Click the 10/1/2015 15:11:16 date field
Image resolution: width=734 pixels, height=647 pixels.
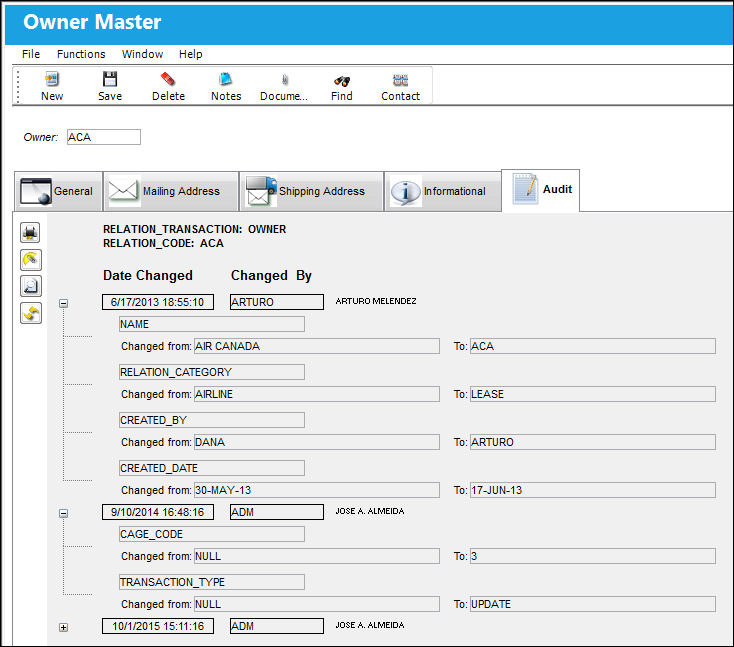[x=158, y=626]
